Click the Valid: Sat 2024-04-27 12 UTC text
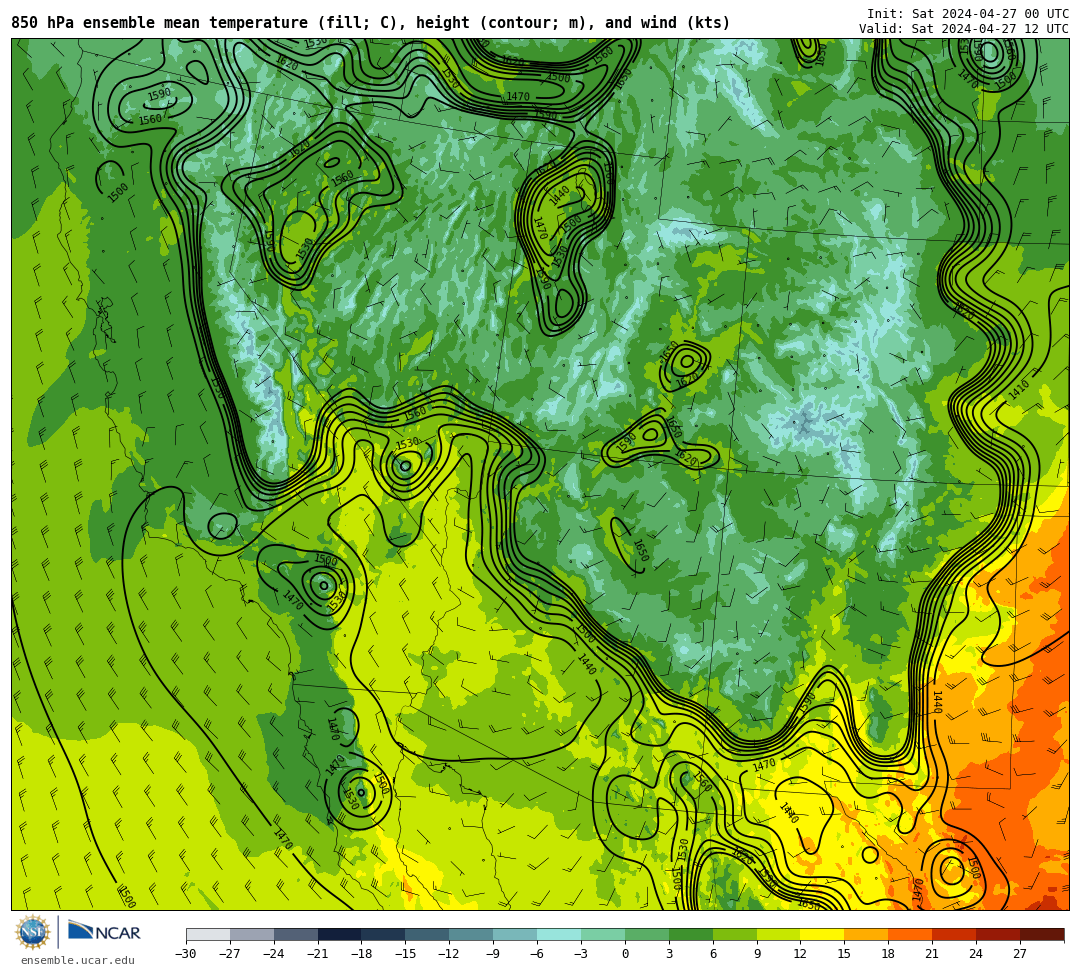The height and width of the screenshot is (973, 1080). click(964, 28)
